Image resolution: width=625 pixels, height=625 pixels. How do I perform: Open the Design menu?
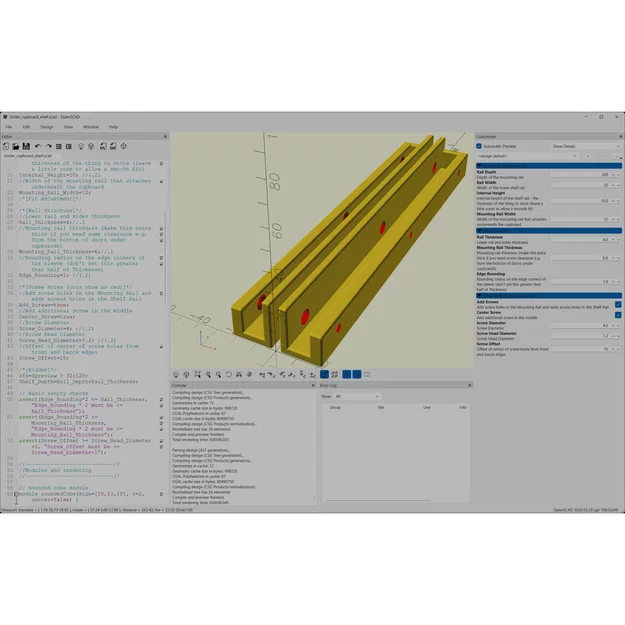point(47,127)
